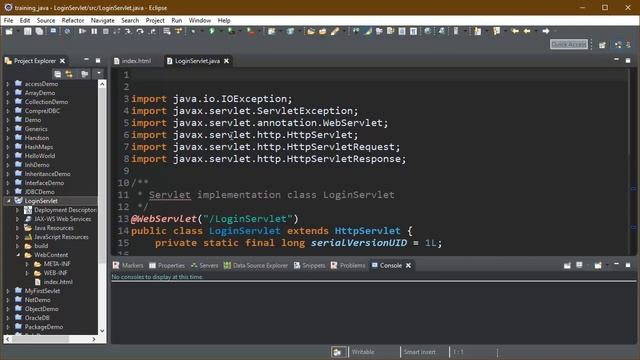640x360 pixels.
Task: Minimize the Project Explorer panel
Action: (86, 60)
